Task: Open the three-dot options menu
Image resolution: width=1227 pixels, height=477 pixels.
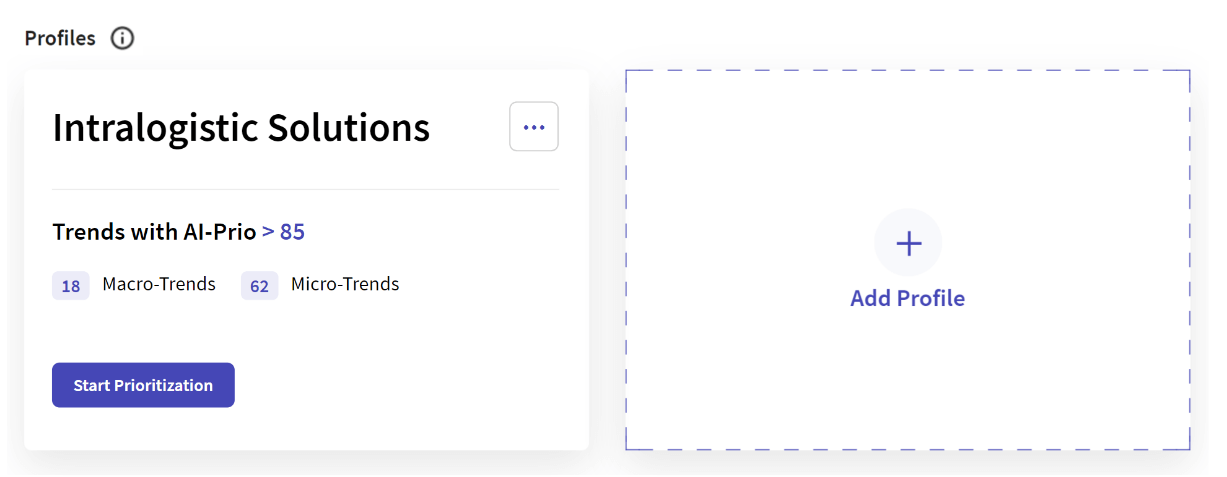Action: pos(534,127)
